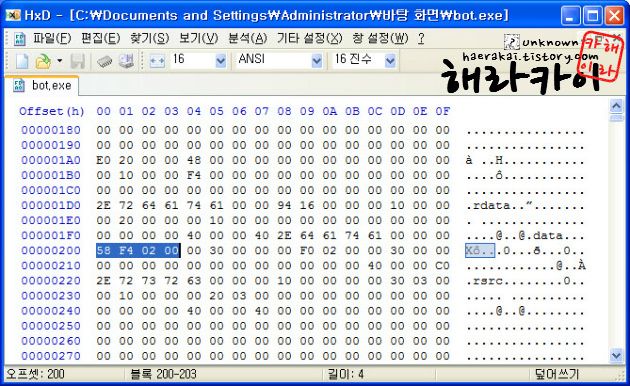Click byte C0 in row 00000210

pyautogui.click(x=442, y=266)
